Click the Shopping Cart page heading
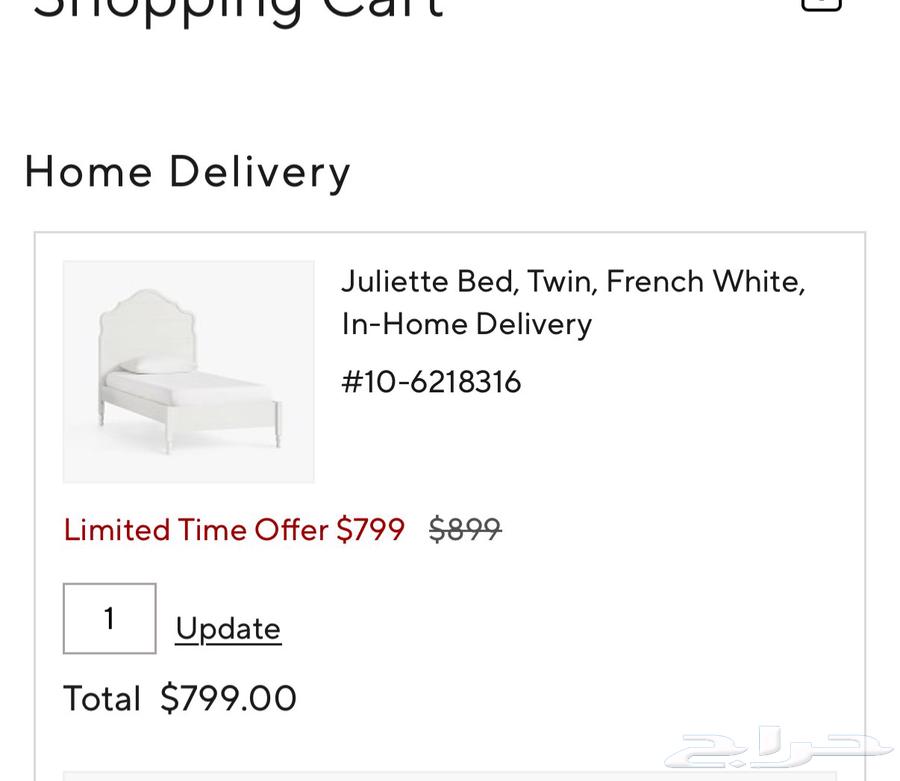 238,8
